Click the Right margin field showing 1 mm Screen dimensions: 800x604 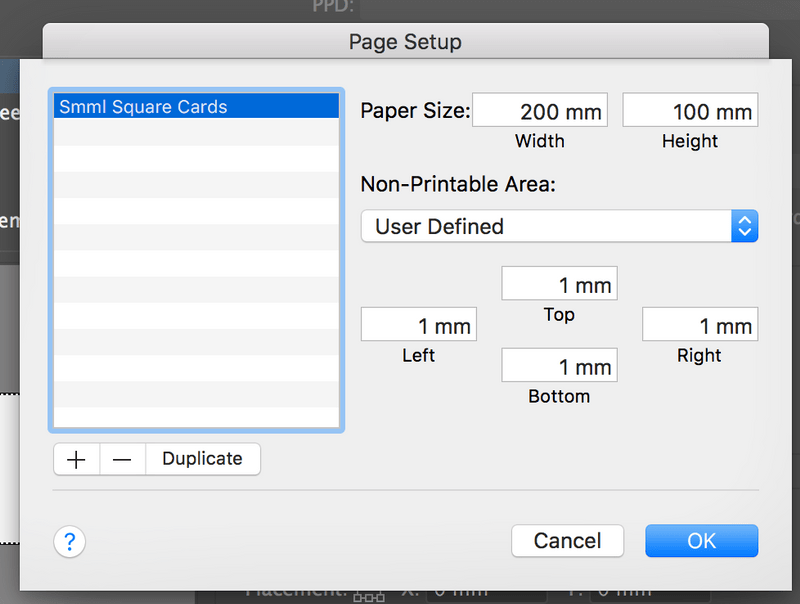pos(699,324)
